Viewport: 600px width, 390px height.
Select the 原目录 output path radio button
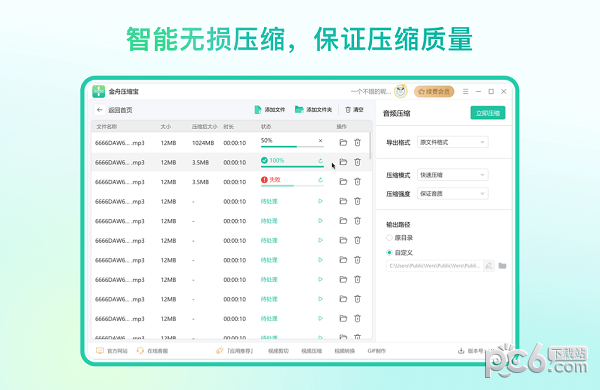389,238
